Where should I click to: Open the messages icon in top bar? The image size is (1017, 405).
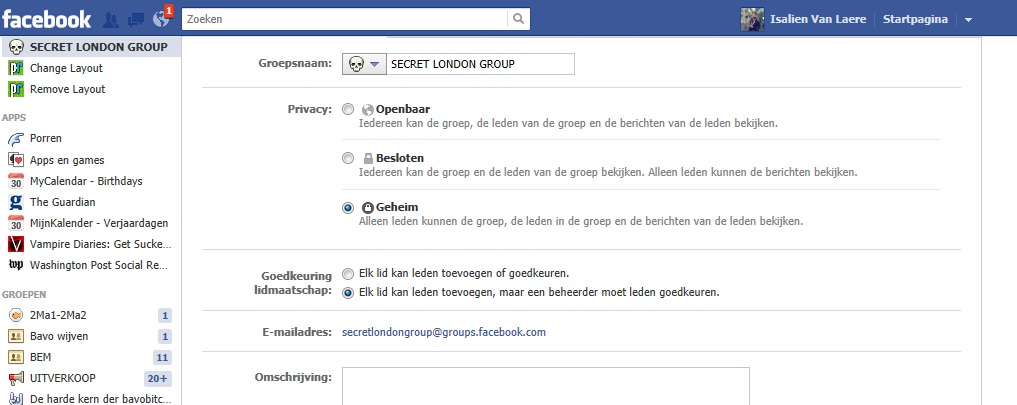click(x=135, y=19)
